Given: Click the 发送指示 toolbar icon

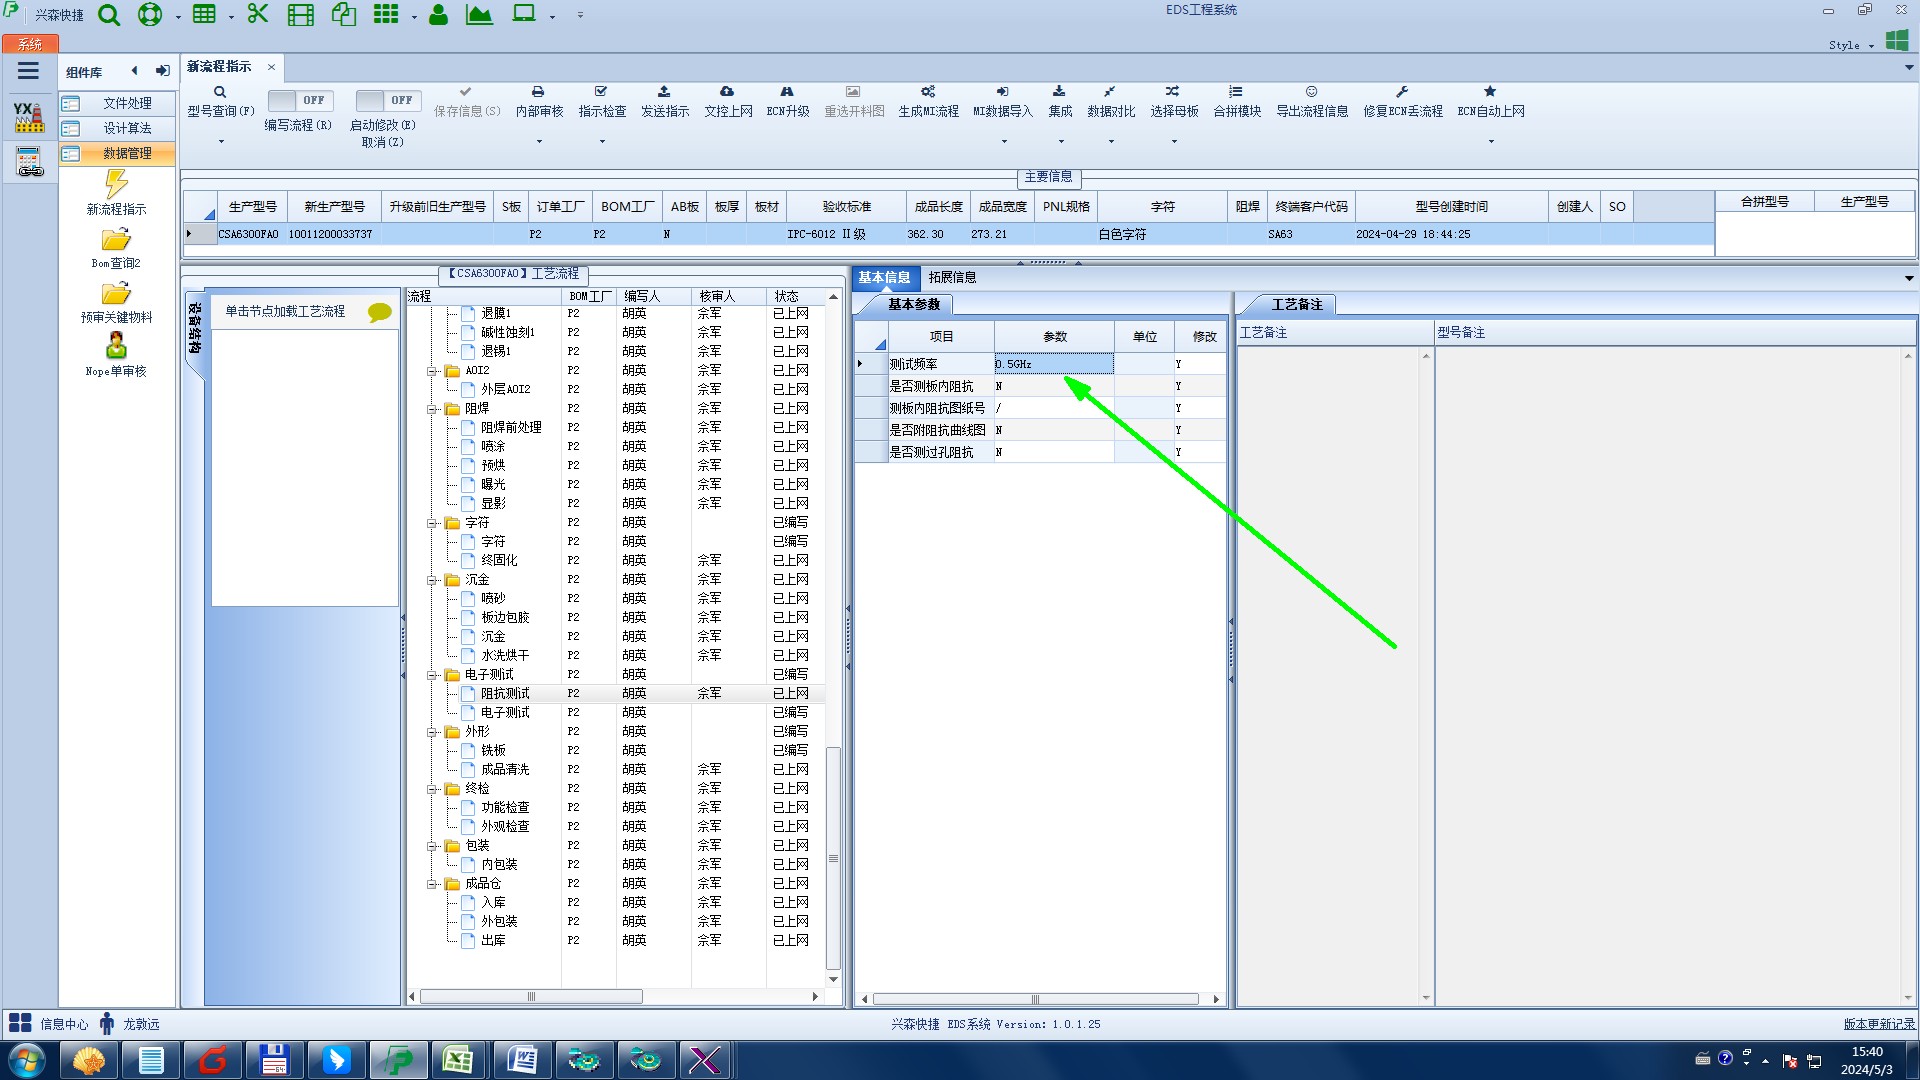Looking at the screenshot, I should point(664,92).
